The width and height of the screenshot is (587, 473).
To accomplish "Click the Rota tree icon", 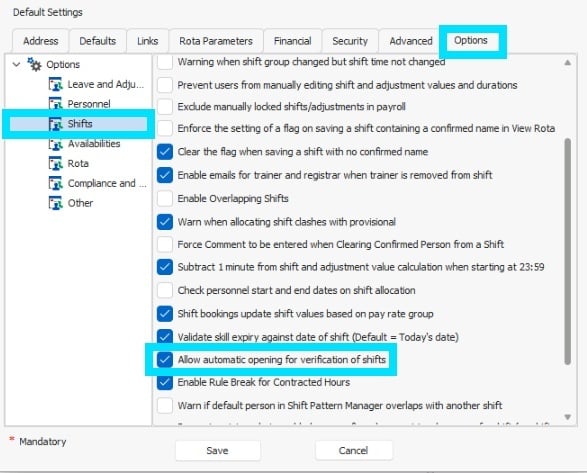I will (55, 164).
